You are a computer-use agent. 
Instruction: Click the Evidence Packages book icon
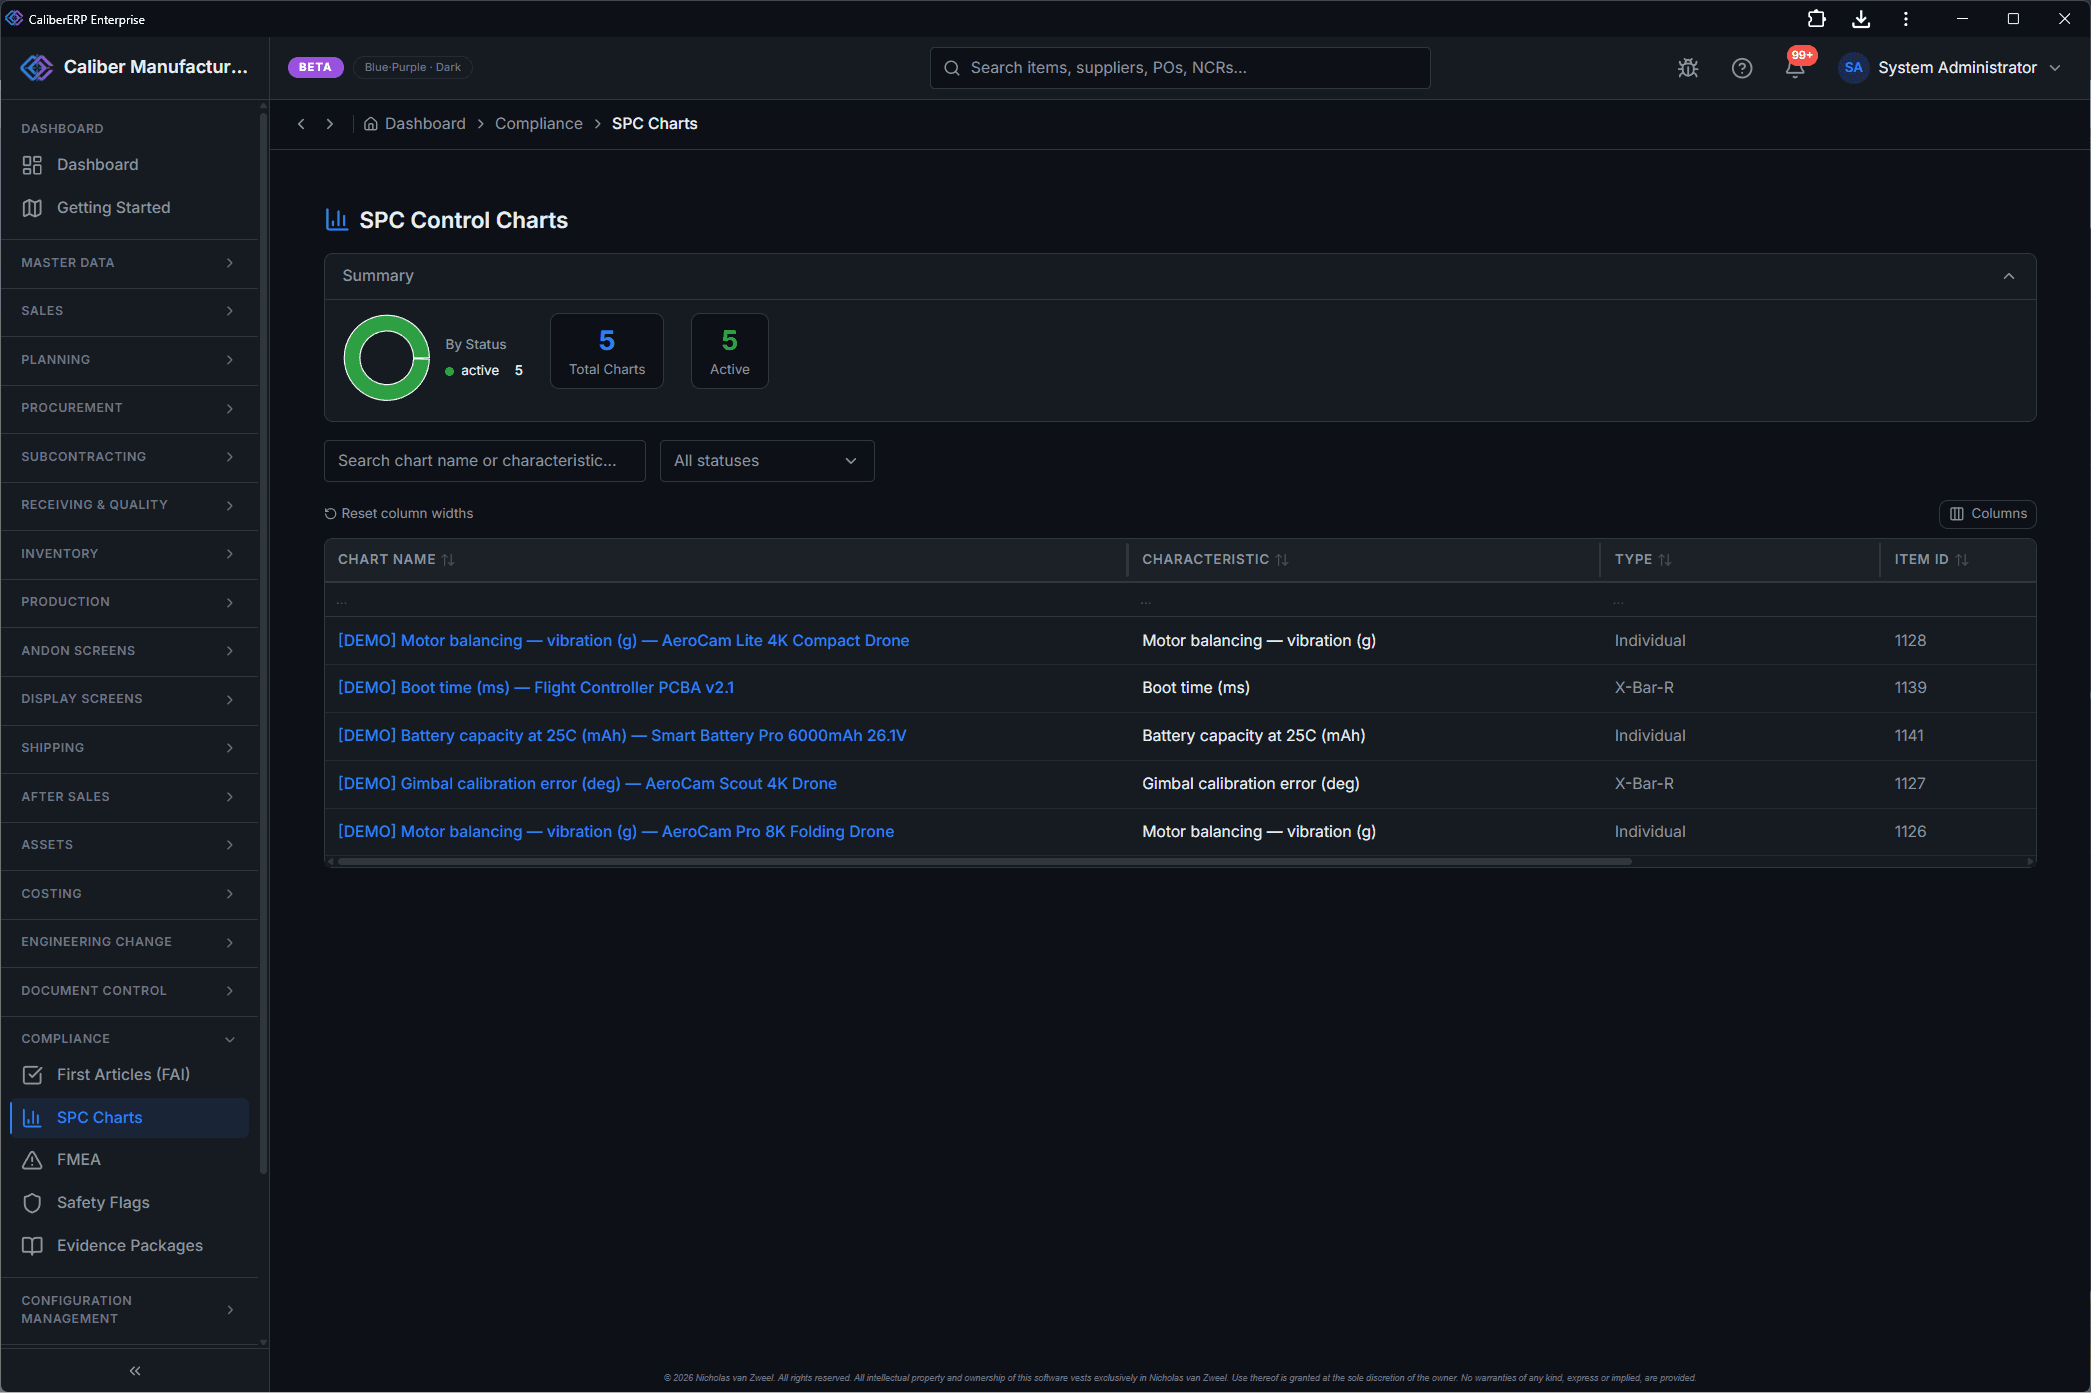tap(32, 1246)
